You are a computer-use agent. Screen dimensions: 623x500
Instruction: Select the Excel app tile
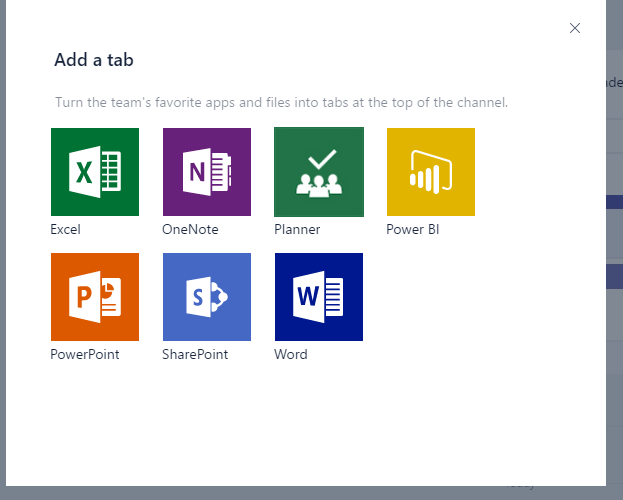tap(95, 172)
